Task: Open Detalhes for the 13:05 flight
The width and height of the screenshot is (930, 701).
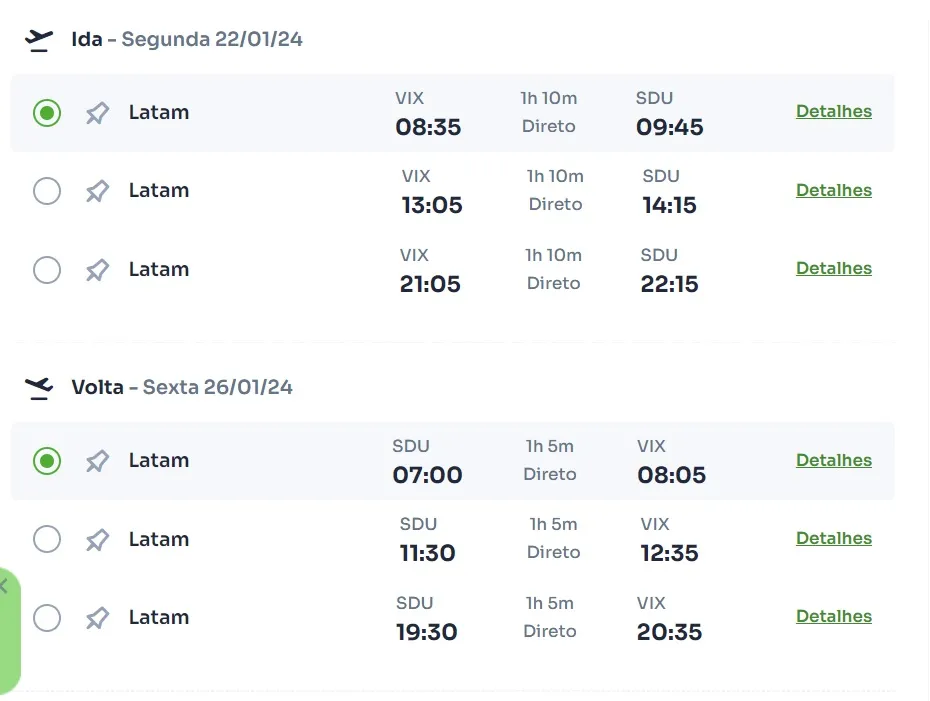Action: point(834,190)
